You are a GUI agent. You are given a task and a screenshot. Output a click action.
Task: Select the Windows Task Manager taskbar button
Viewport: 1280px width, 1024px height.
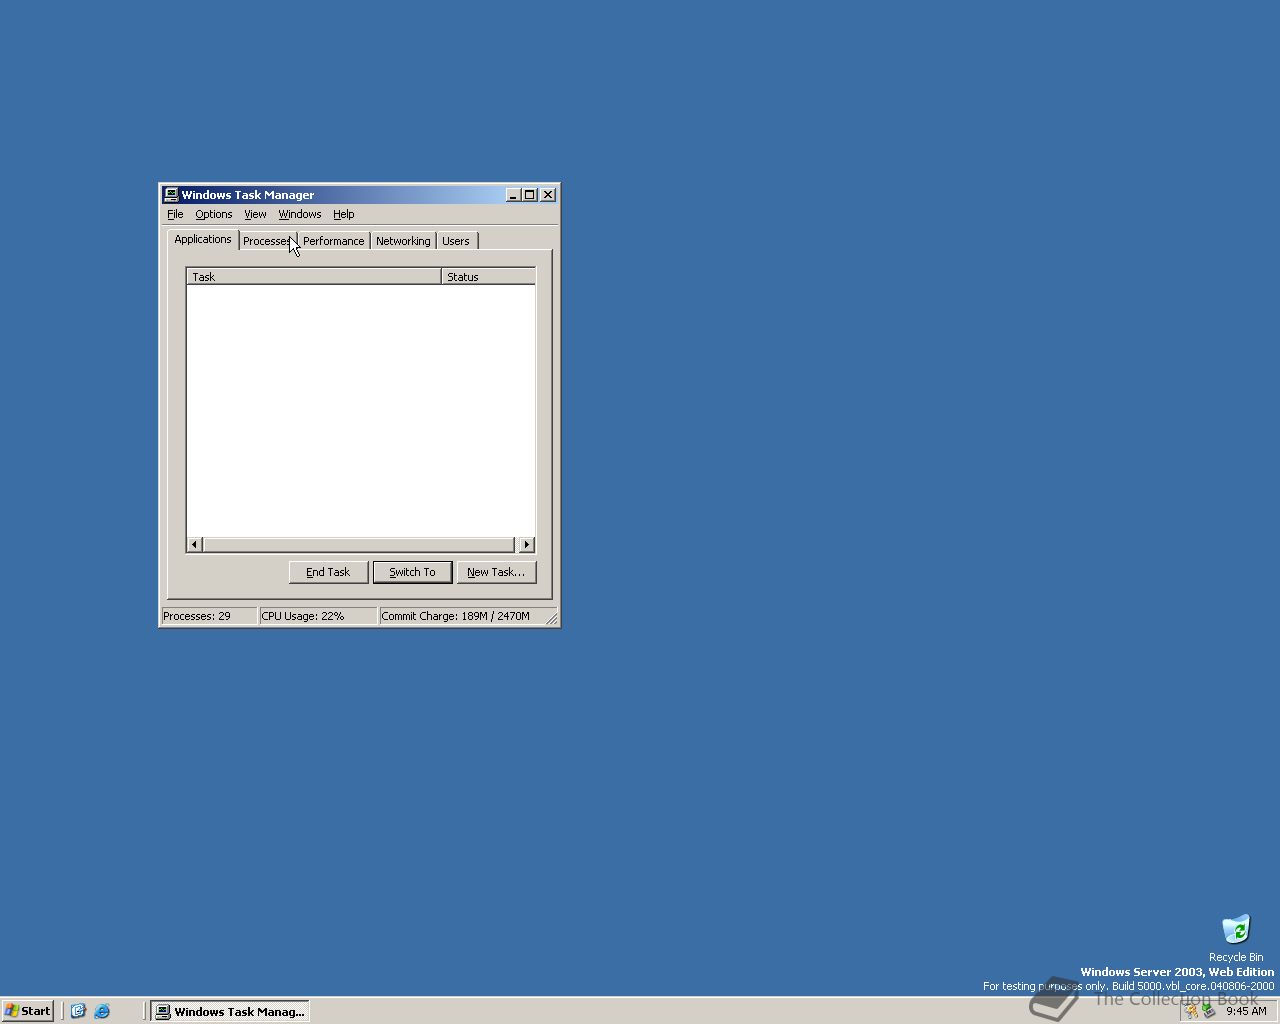[x=230, y=1011]
